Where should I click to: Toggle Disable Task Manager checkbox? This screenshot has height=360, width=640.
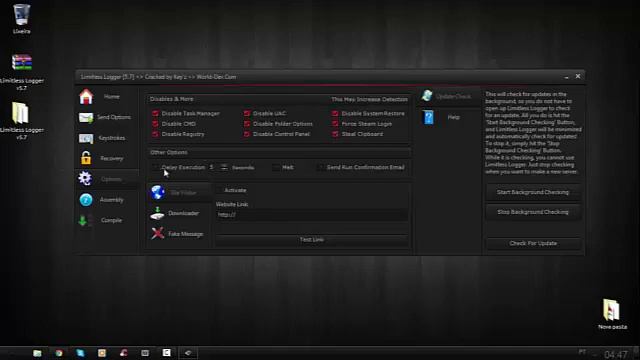155,113
